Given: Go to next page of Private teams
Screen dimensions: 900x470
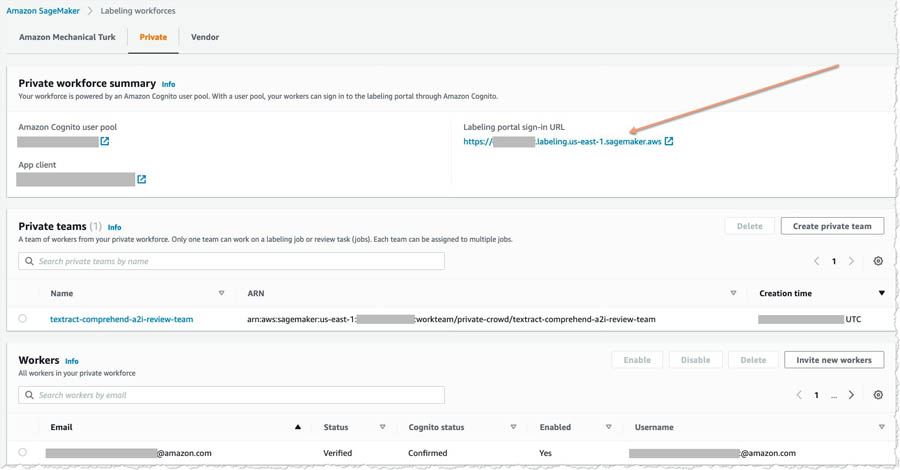Looking at the screenshot, I should click(851, 261).
